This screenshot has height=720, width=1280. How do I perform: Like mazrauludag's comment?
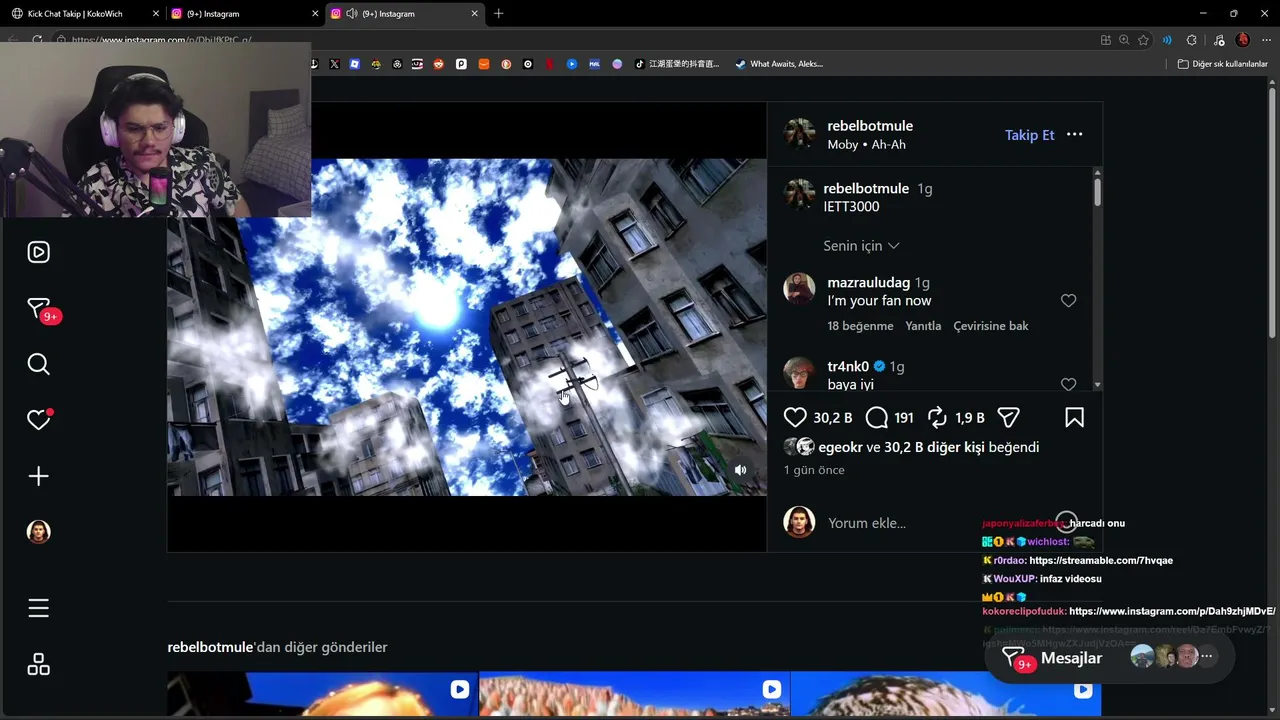tap(1068, 301)
